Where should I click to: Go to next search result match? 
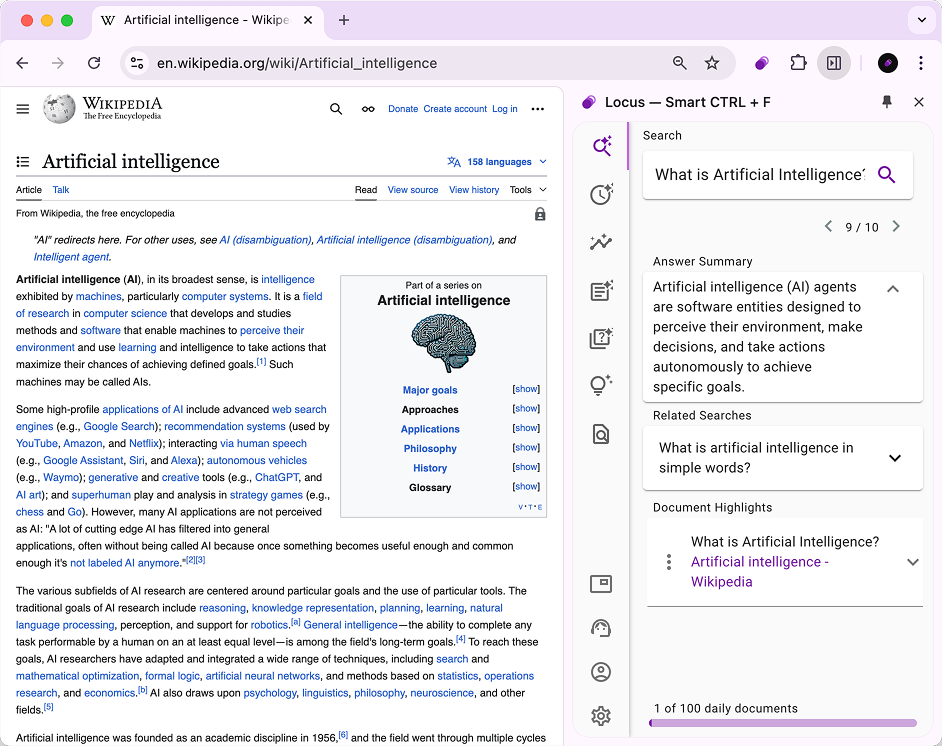[x=896, y=227]
